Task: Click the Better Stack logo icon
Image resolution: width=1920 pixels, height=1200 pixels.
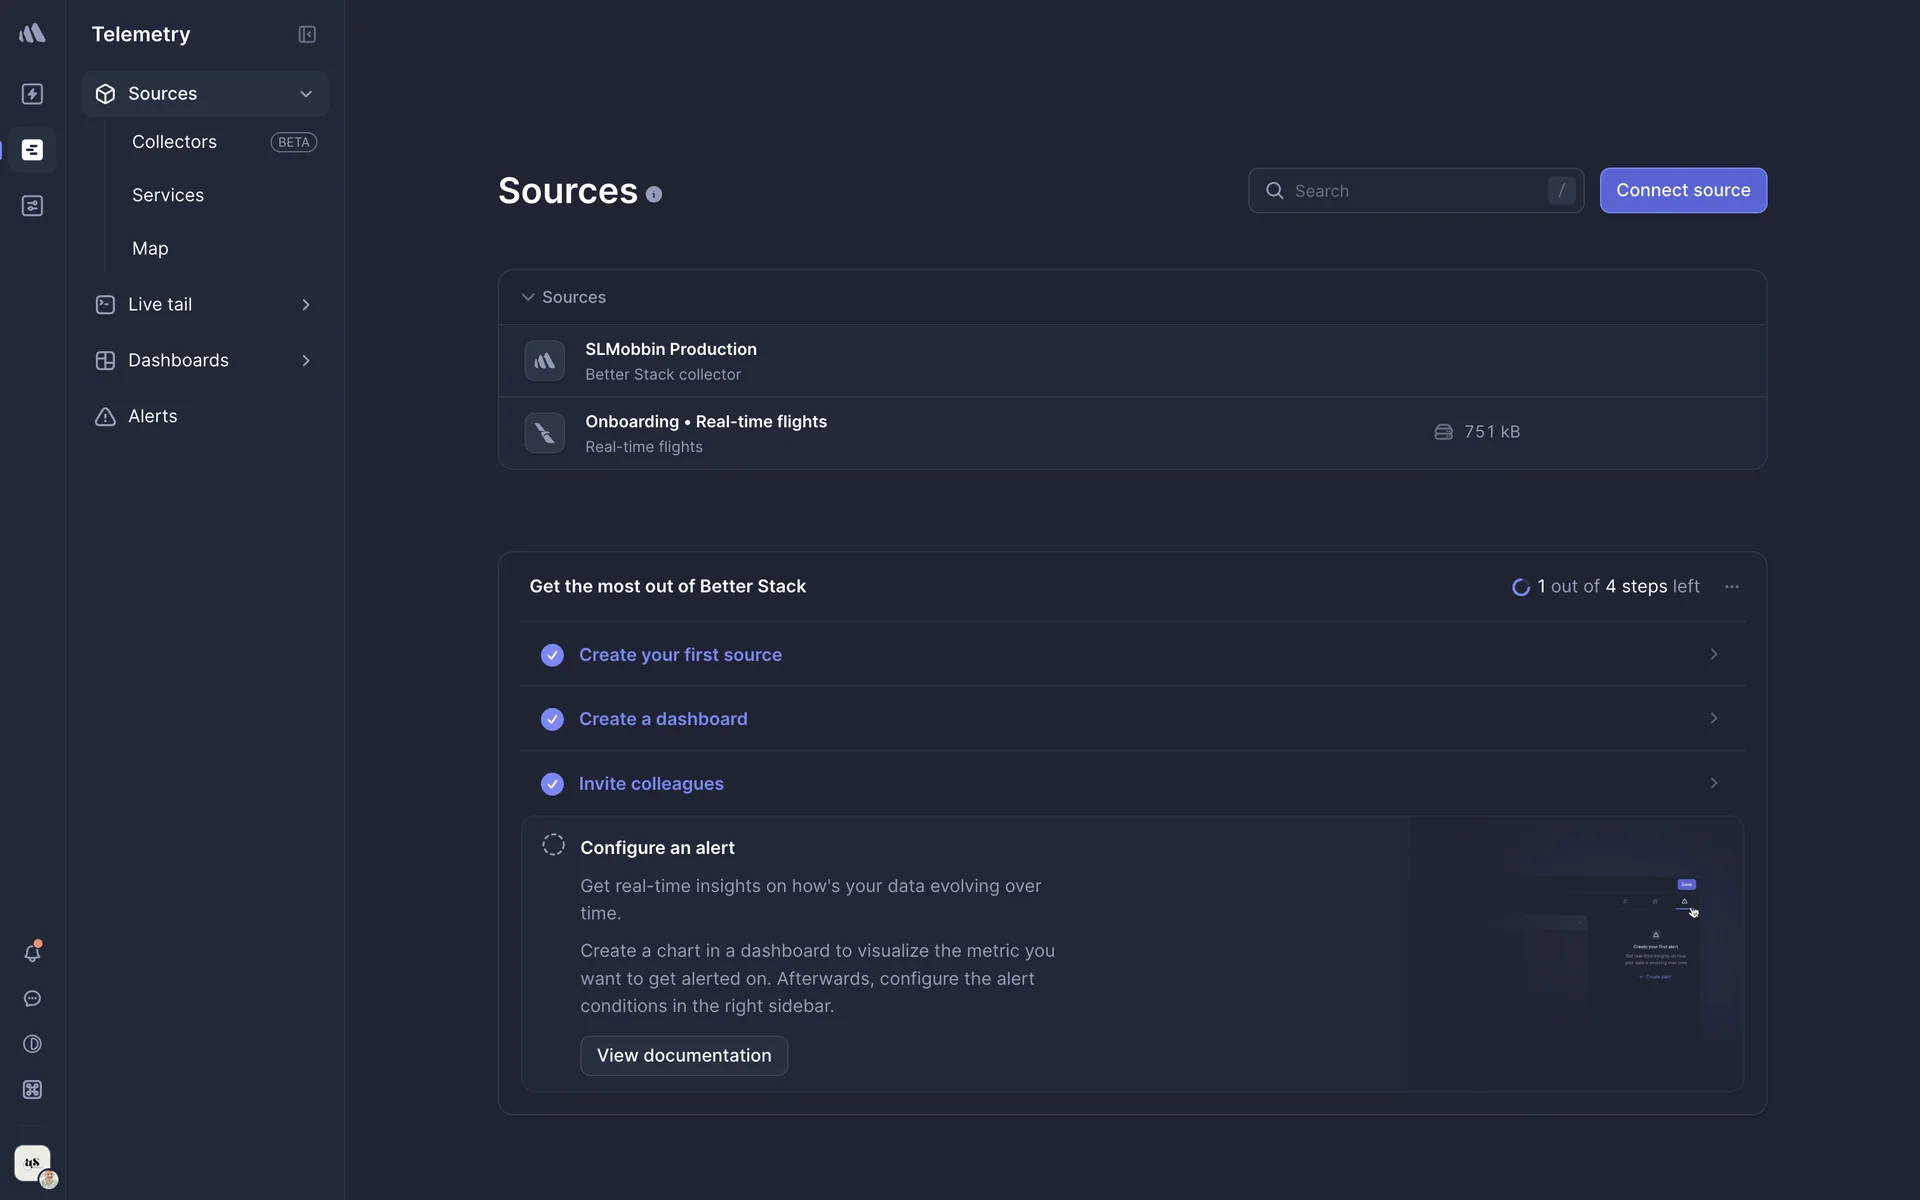Action: 32,33
